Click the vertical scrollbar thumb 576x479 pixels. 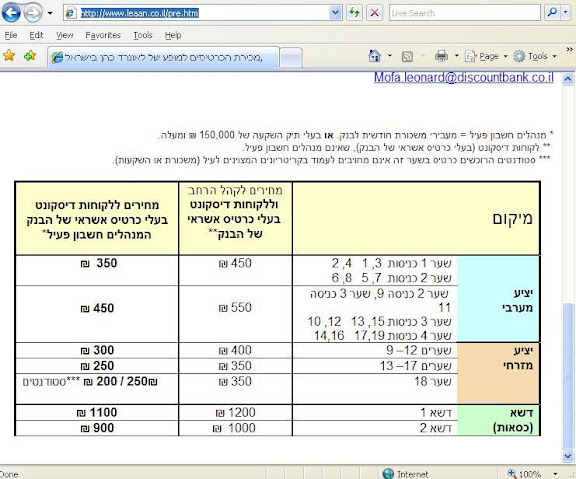click(x=568, y=376)
